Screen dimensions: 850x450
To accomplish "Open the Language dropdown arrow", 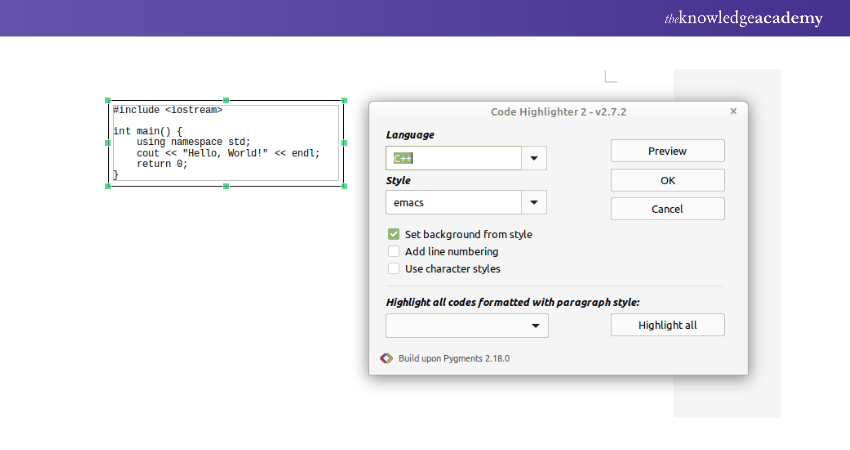I will coord(534,158).
